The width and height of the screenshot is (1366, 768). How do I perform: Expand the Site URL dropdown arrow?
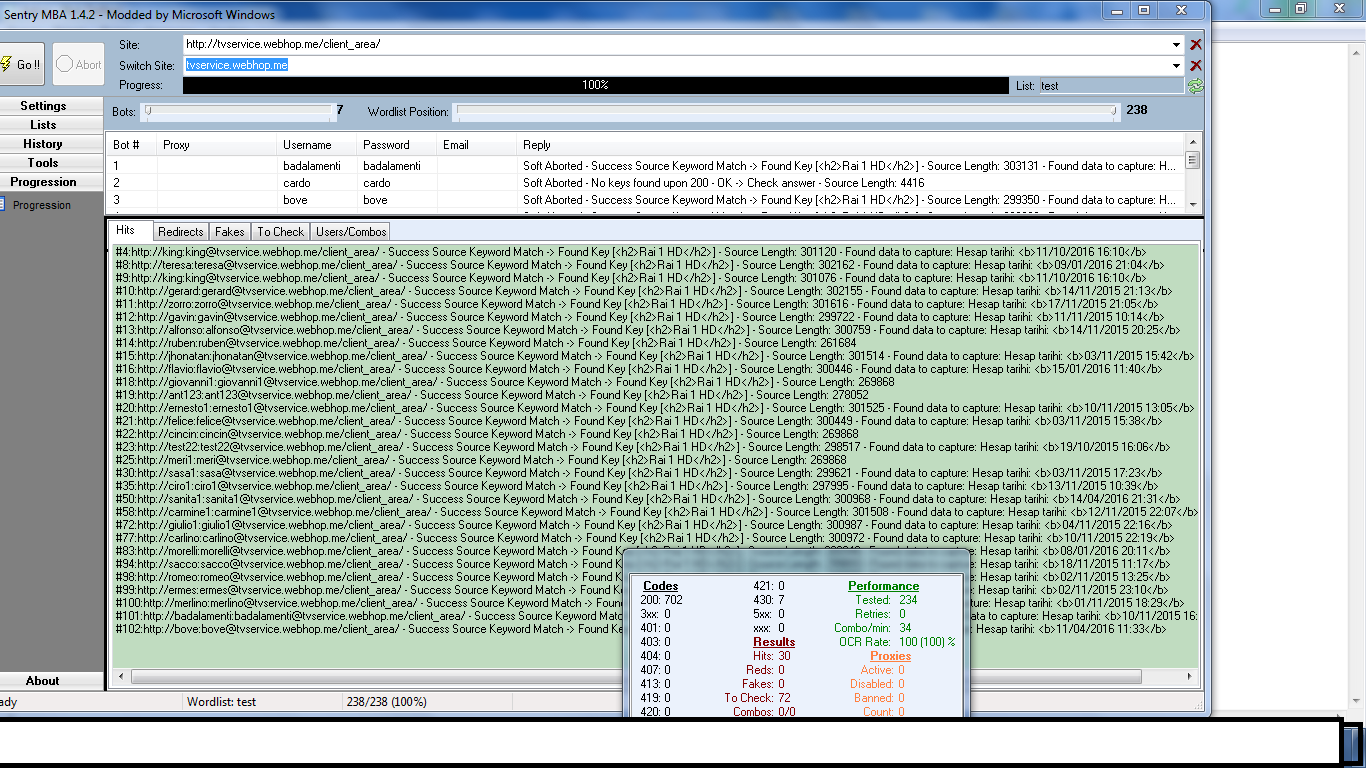[1177, 45]
